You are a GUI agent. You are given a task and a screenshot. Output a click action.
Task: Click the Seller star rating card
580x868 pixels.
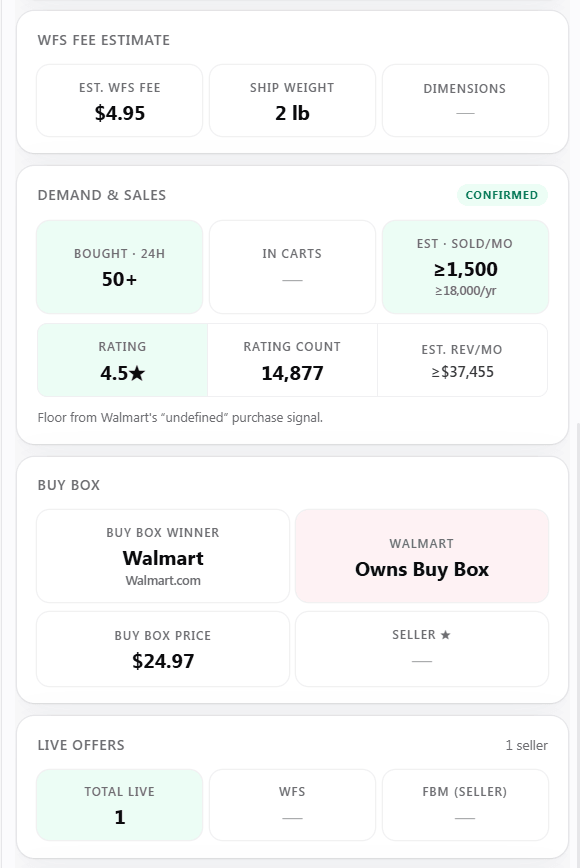(422, 649)
